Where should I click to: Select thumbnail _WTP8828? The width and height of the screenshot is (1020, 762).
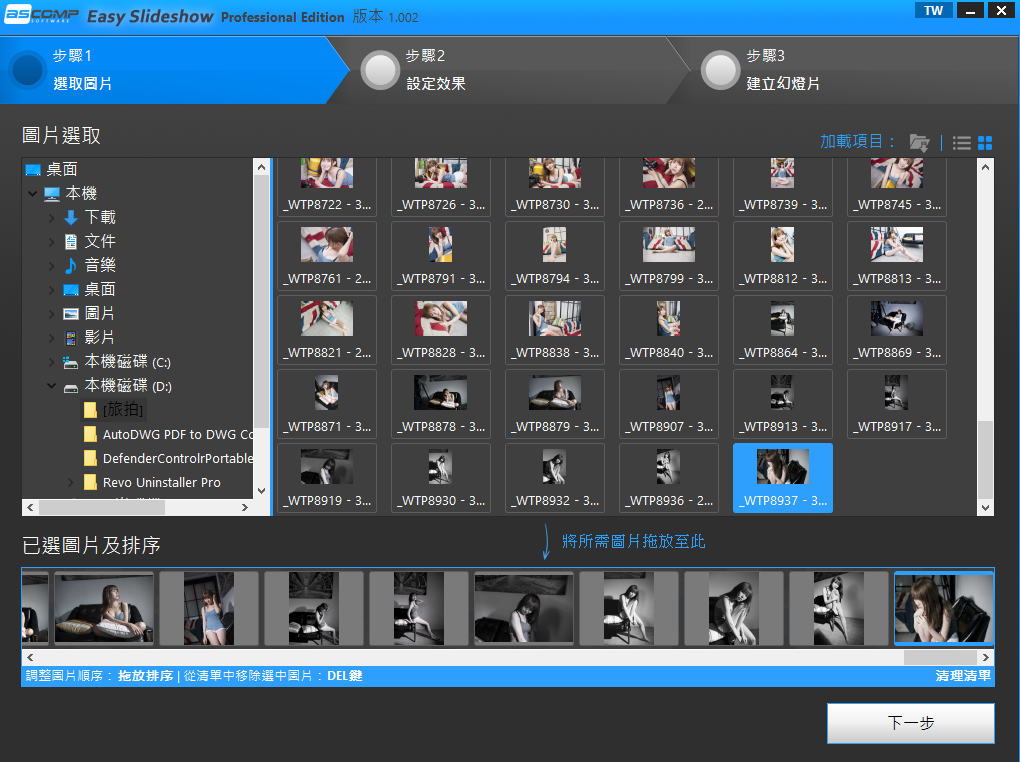(441, 330)
